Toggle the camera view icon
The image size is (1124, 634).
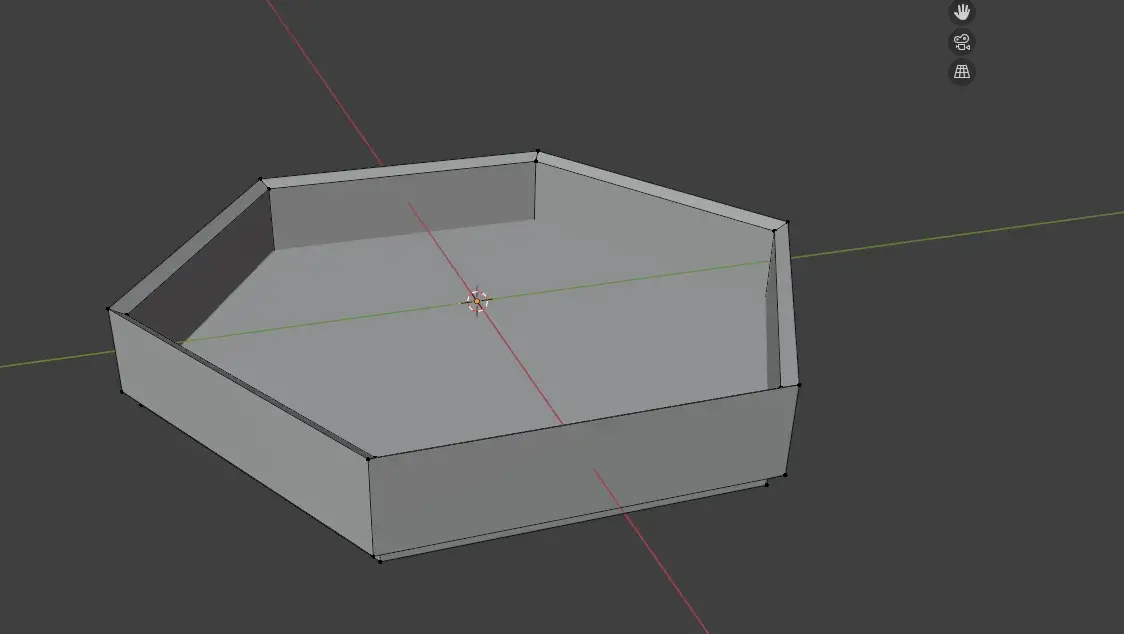(961, 42)
